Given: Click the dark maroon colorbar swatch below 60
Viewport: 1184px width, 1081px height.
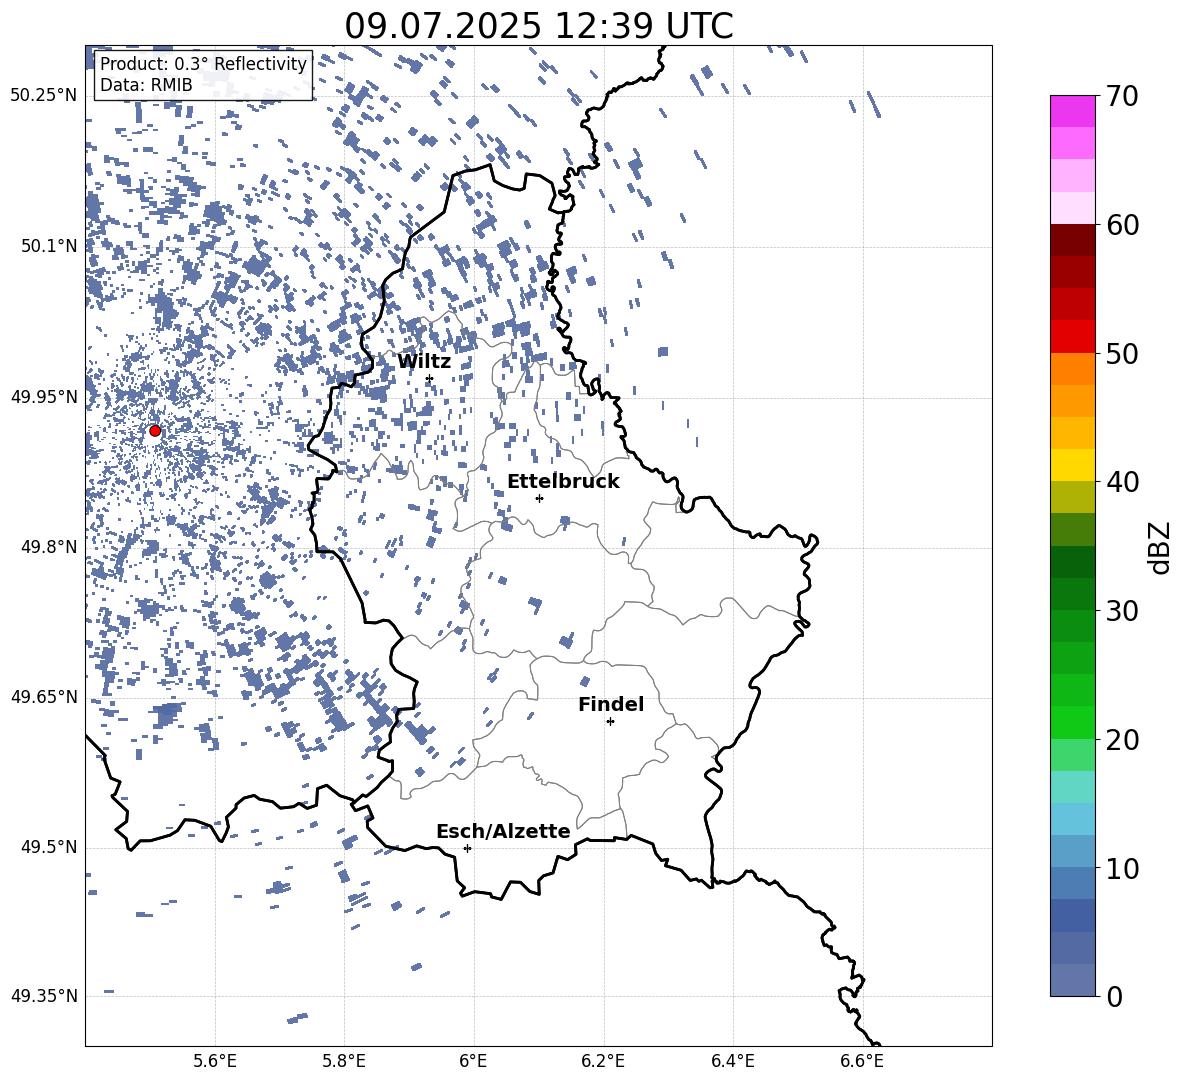Looking at the screenshot, I should pyautogui.click(x=1073, y=240).
